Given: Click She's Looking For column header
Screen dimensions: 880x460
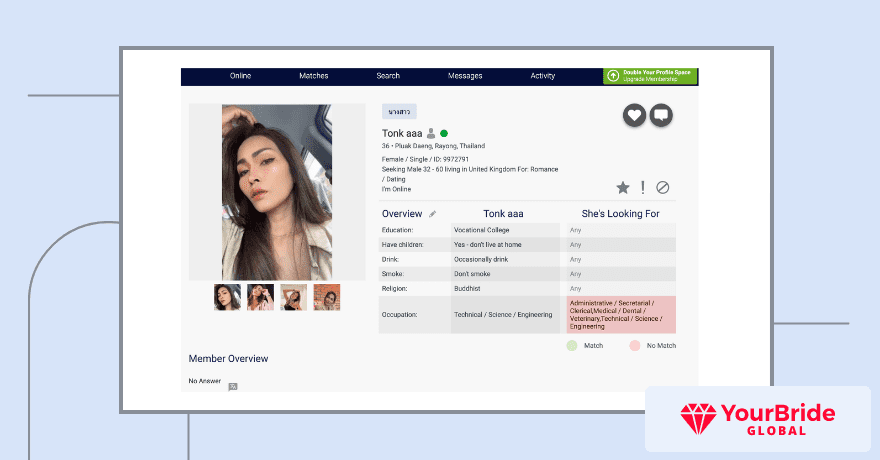Looking at the screenshot, I should pyautogui.click(x=620, y=214).
